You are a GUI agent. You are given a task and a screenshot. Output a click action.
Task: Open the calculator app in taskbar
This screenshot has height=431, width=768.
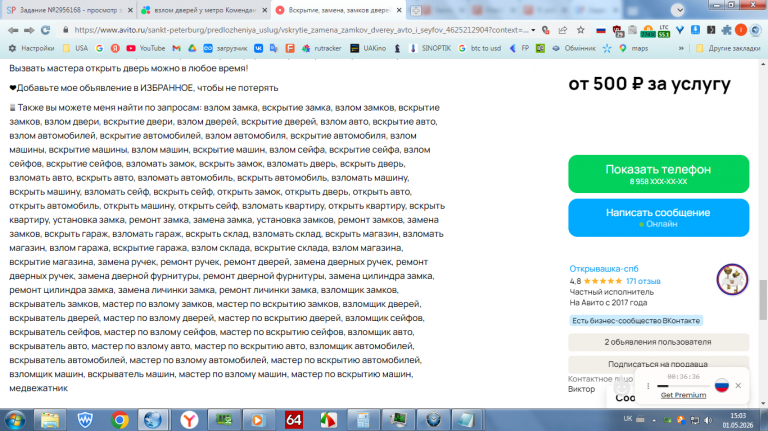362,420
